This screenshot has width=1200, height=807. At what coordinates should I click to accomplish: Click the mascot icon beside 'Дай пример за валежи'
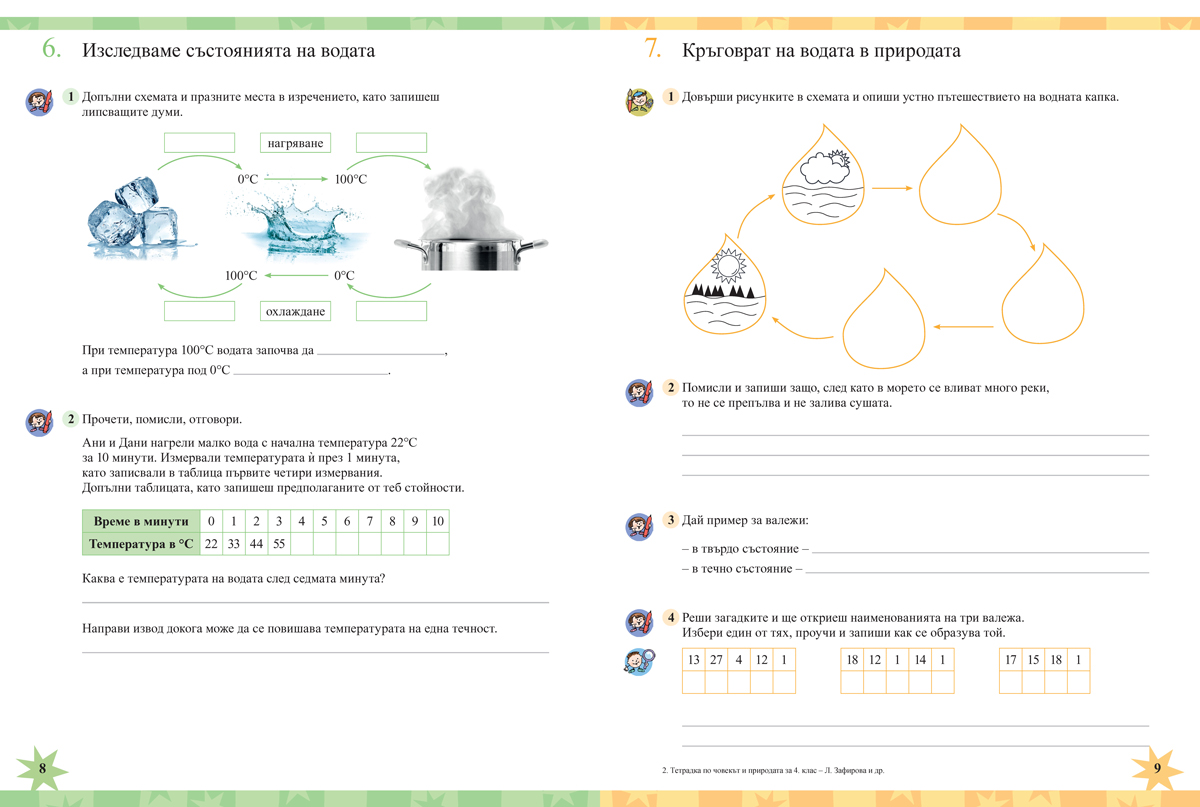[640, 521]
